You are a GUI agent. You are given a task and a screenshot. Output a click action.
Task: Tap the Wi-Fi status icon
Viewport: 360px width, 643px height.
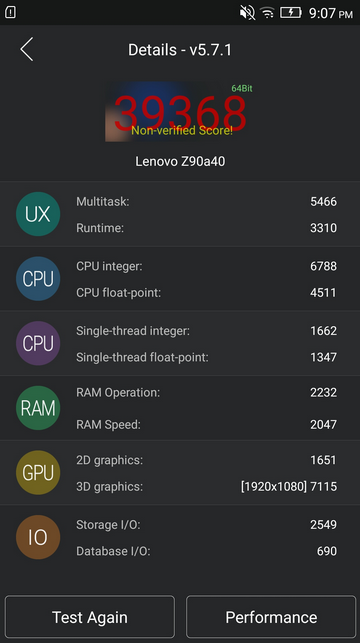268,13
